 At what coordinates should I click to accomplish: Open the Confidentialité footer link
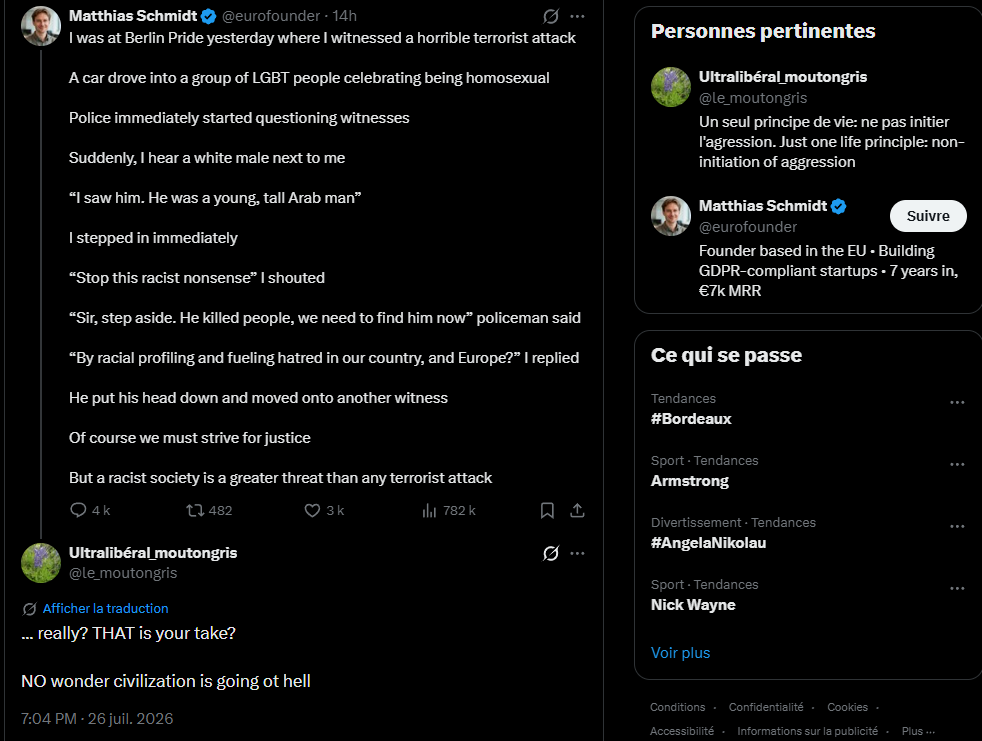click(766, 707)
